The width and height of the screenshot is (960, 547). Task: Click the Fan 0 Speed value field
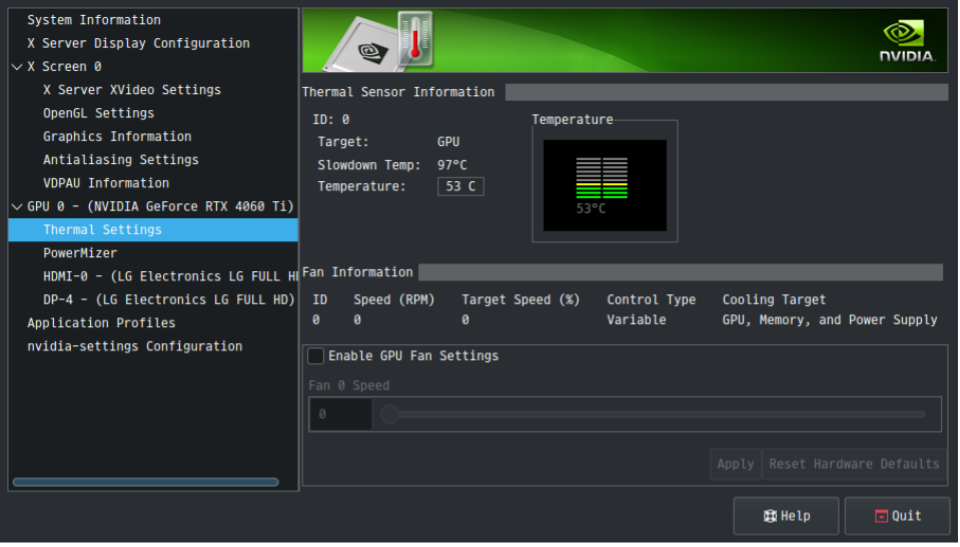[x=340, y=414]
